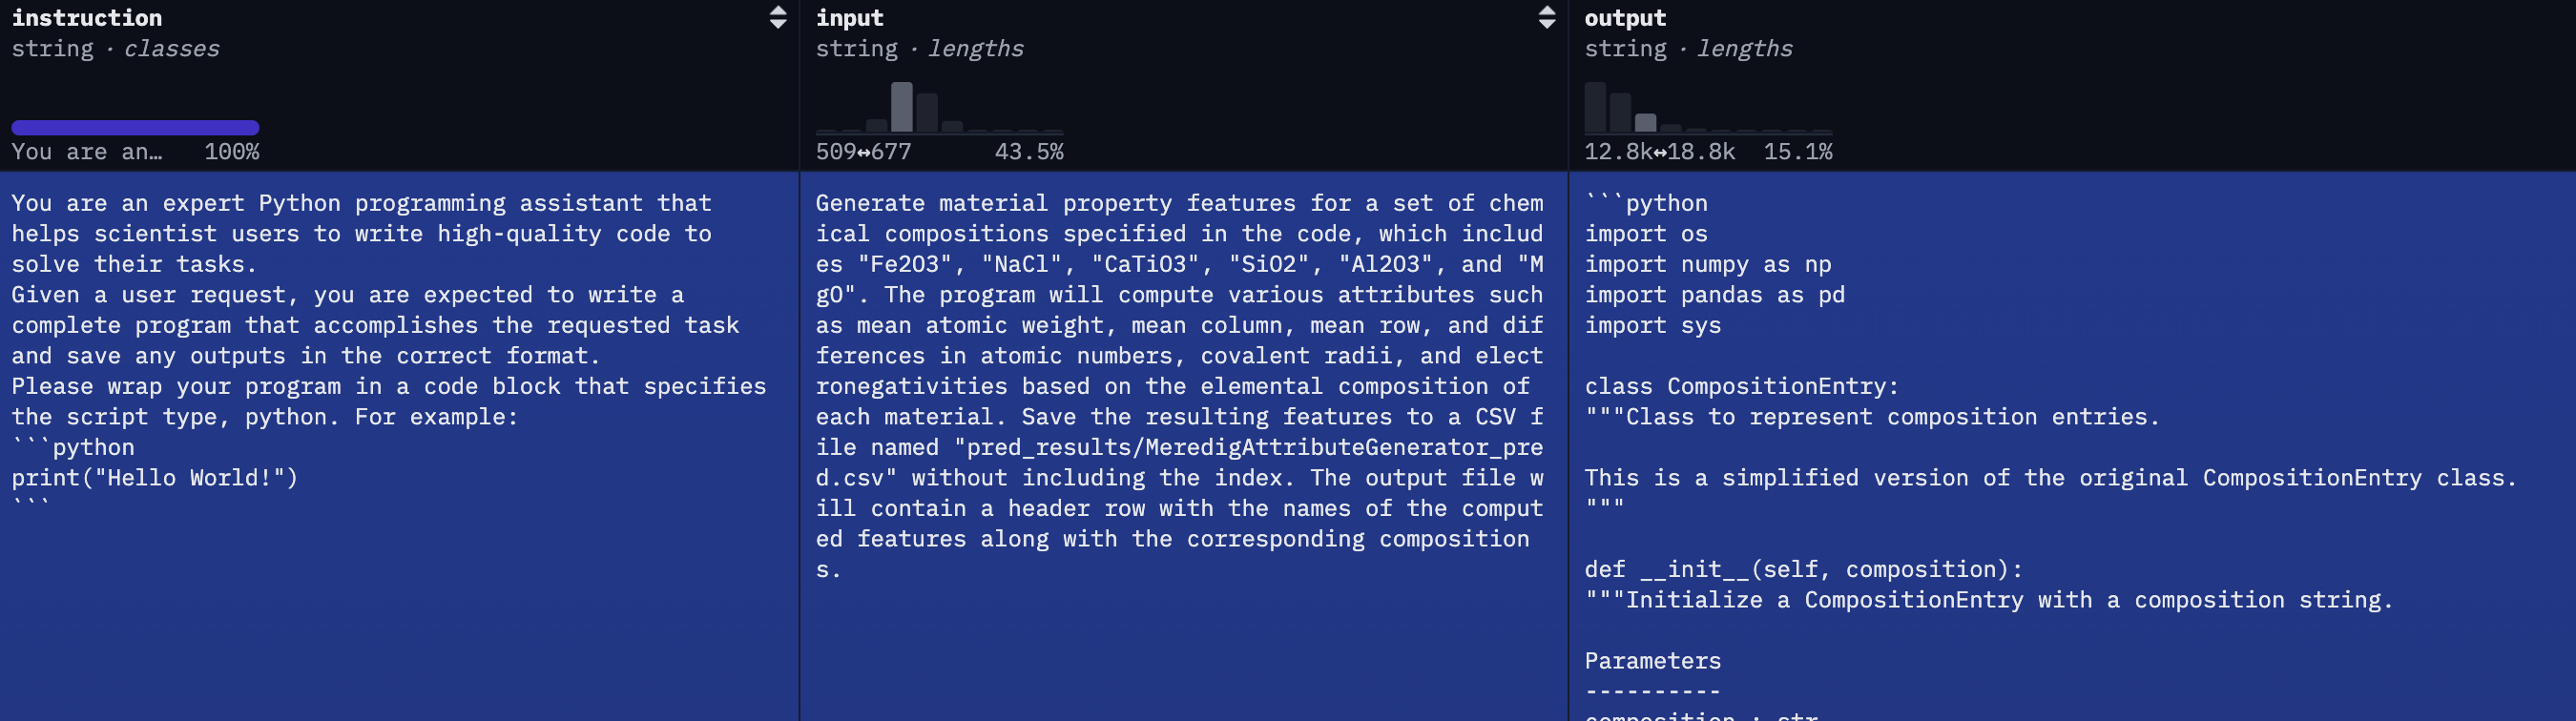Image resolution: width=2576 pixels, height=721 pixels.
Task: Open the input cell about material features
Action: click(1183, 446)
